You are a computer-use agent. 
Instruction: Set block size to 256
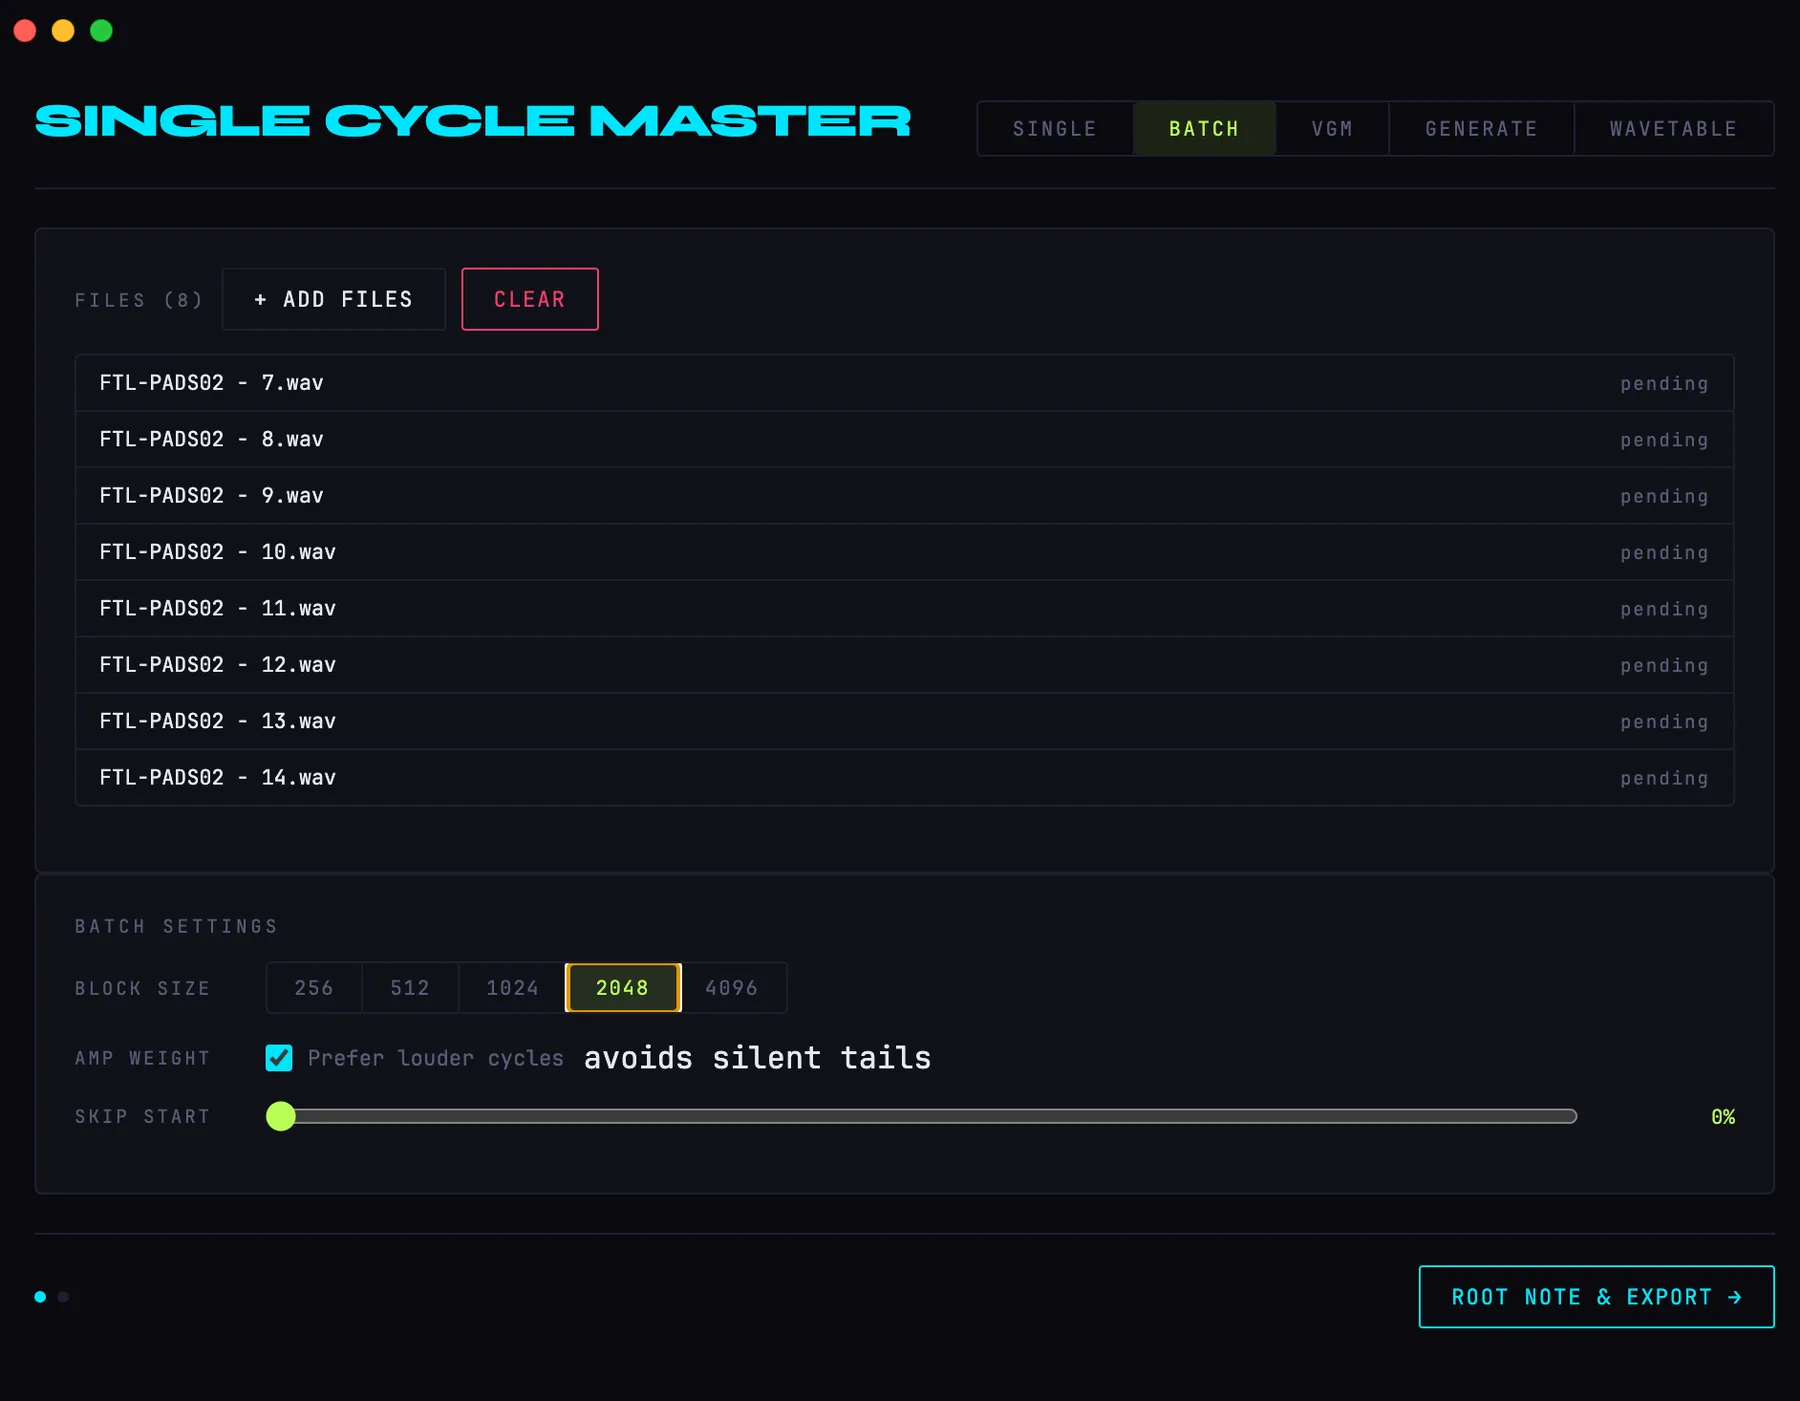pyautogui.click(x=314, y=988)
